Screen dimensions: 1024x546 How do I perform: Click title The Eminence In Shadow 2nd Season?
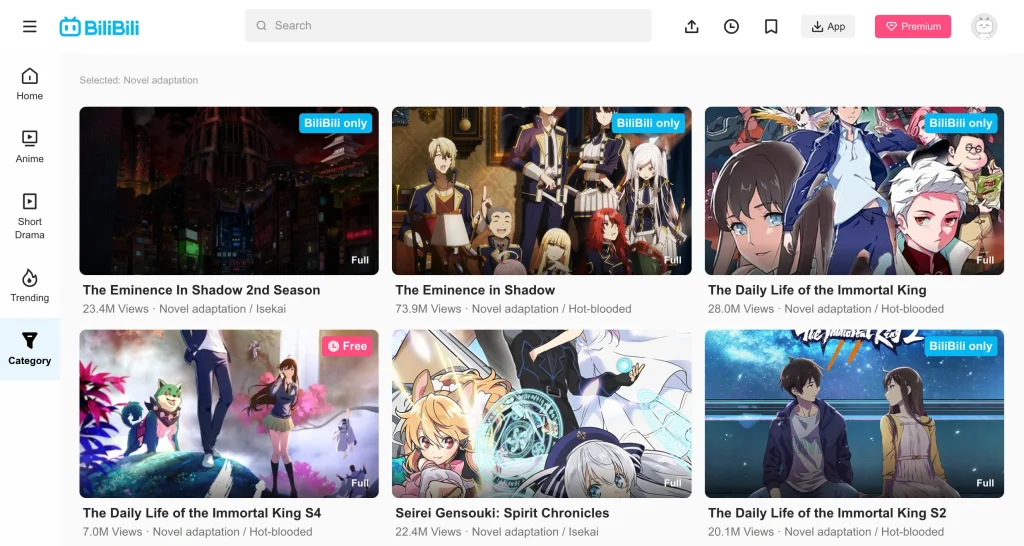pos(201,290)
